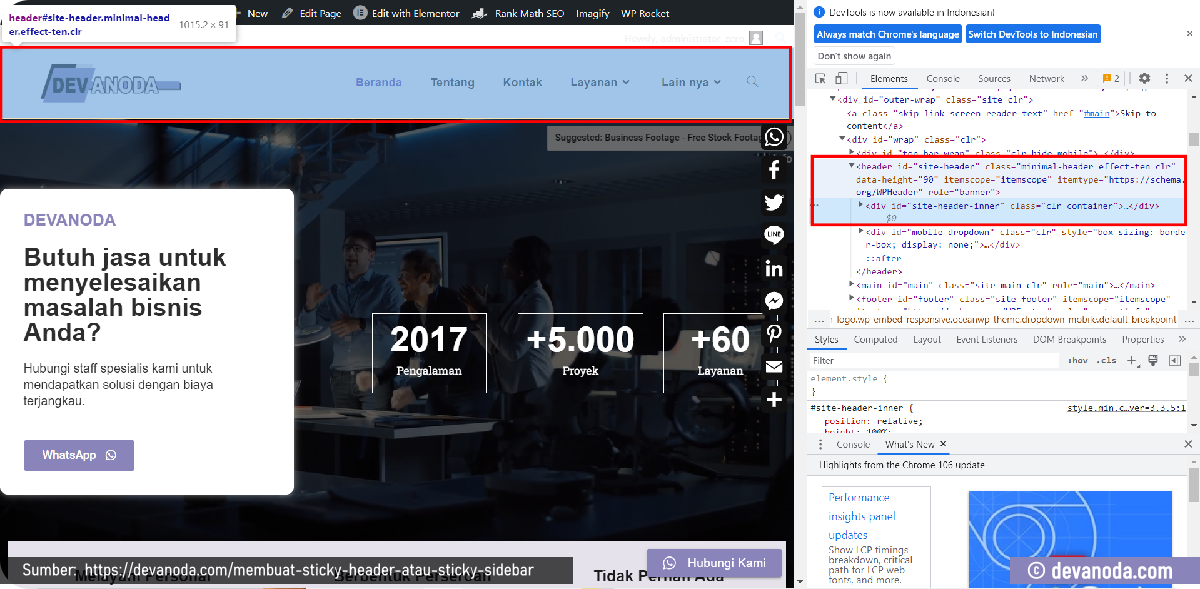This screenshot has height=589, width=1200.
Task: Switch to the DevTools Console tab
Action: click(x=942, y=78)
